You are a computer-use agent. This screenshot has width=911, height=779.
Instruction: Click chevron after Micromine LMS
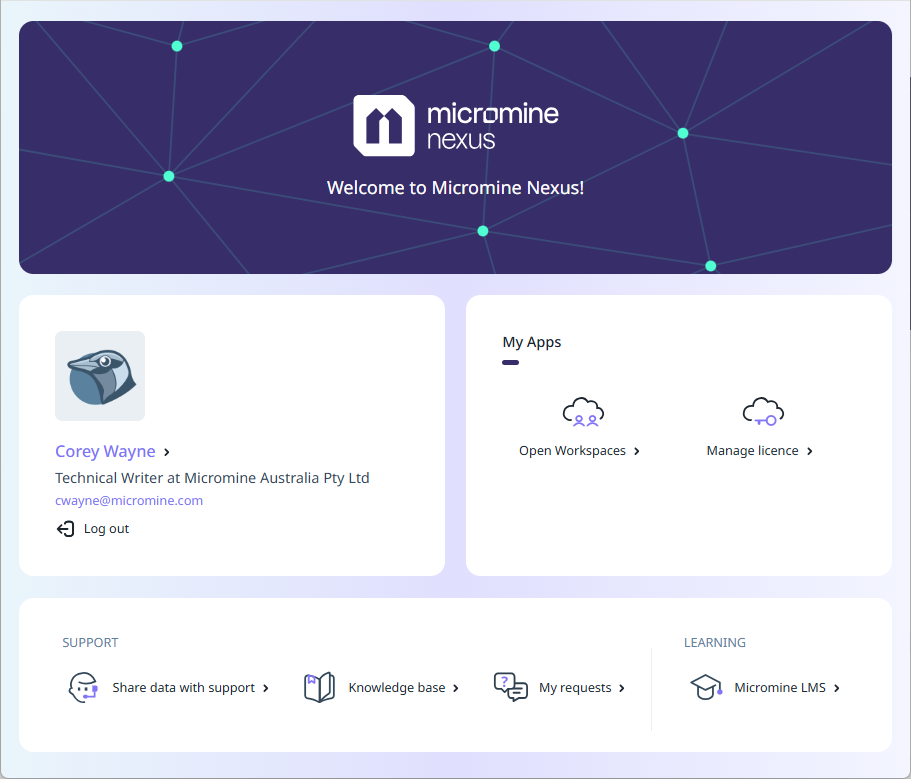point(837,688)
